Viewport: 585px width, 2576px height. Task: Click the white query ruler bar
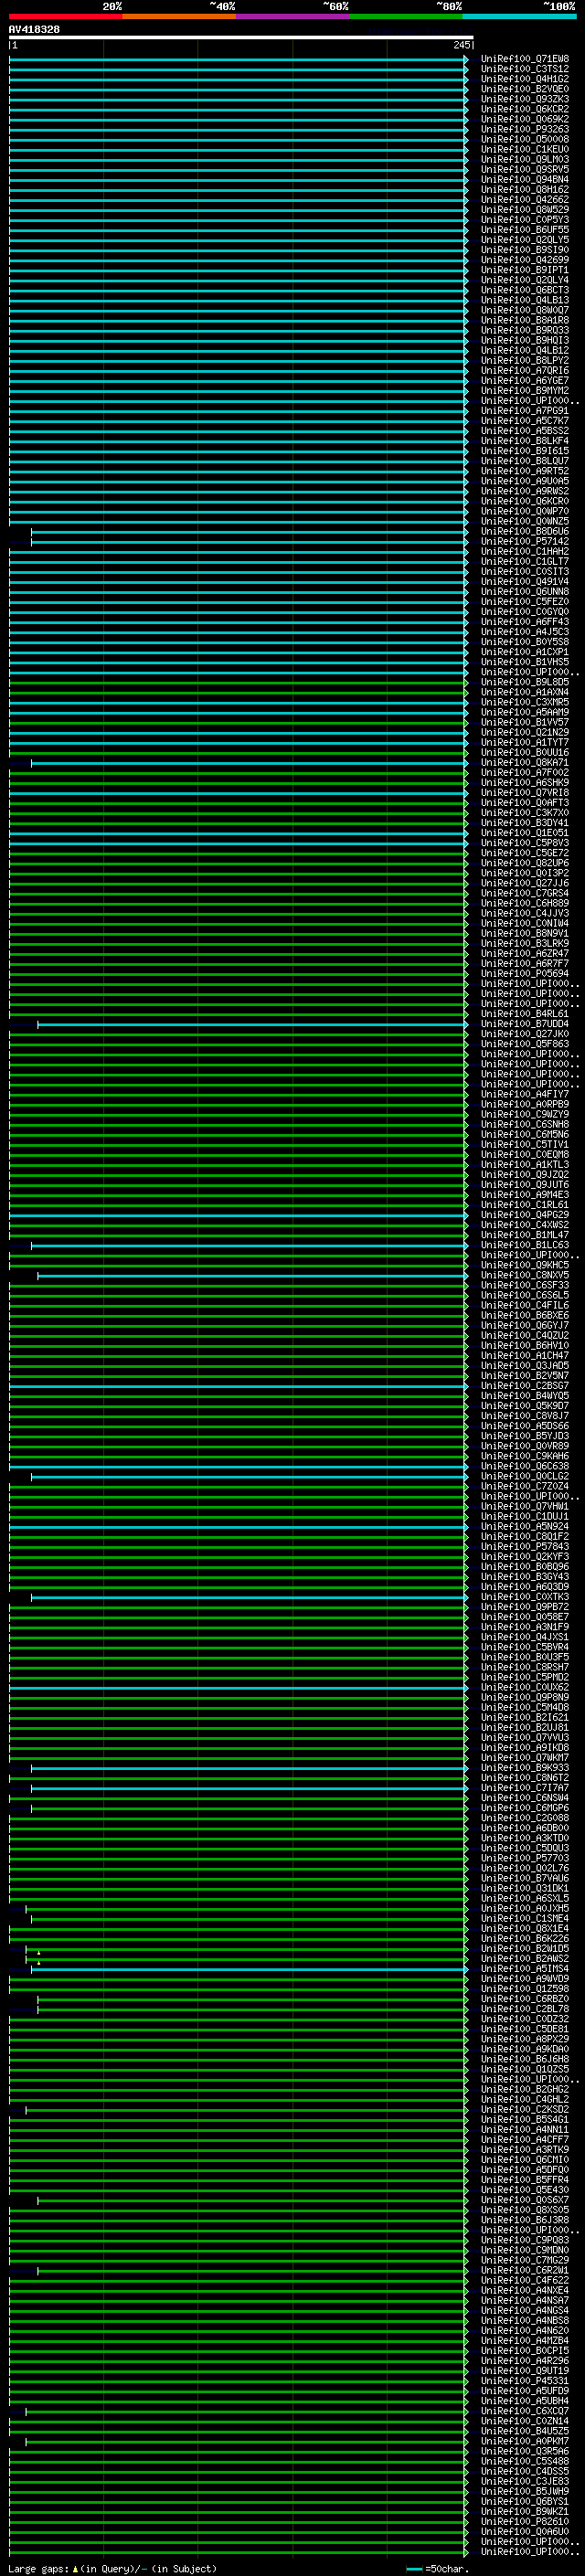coord(240,38)
